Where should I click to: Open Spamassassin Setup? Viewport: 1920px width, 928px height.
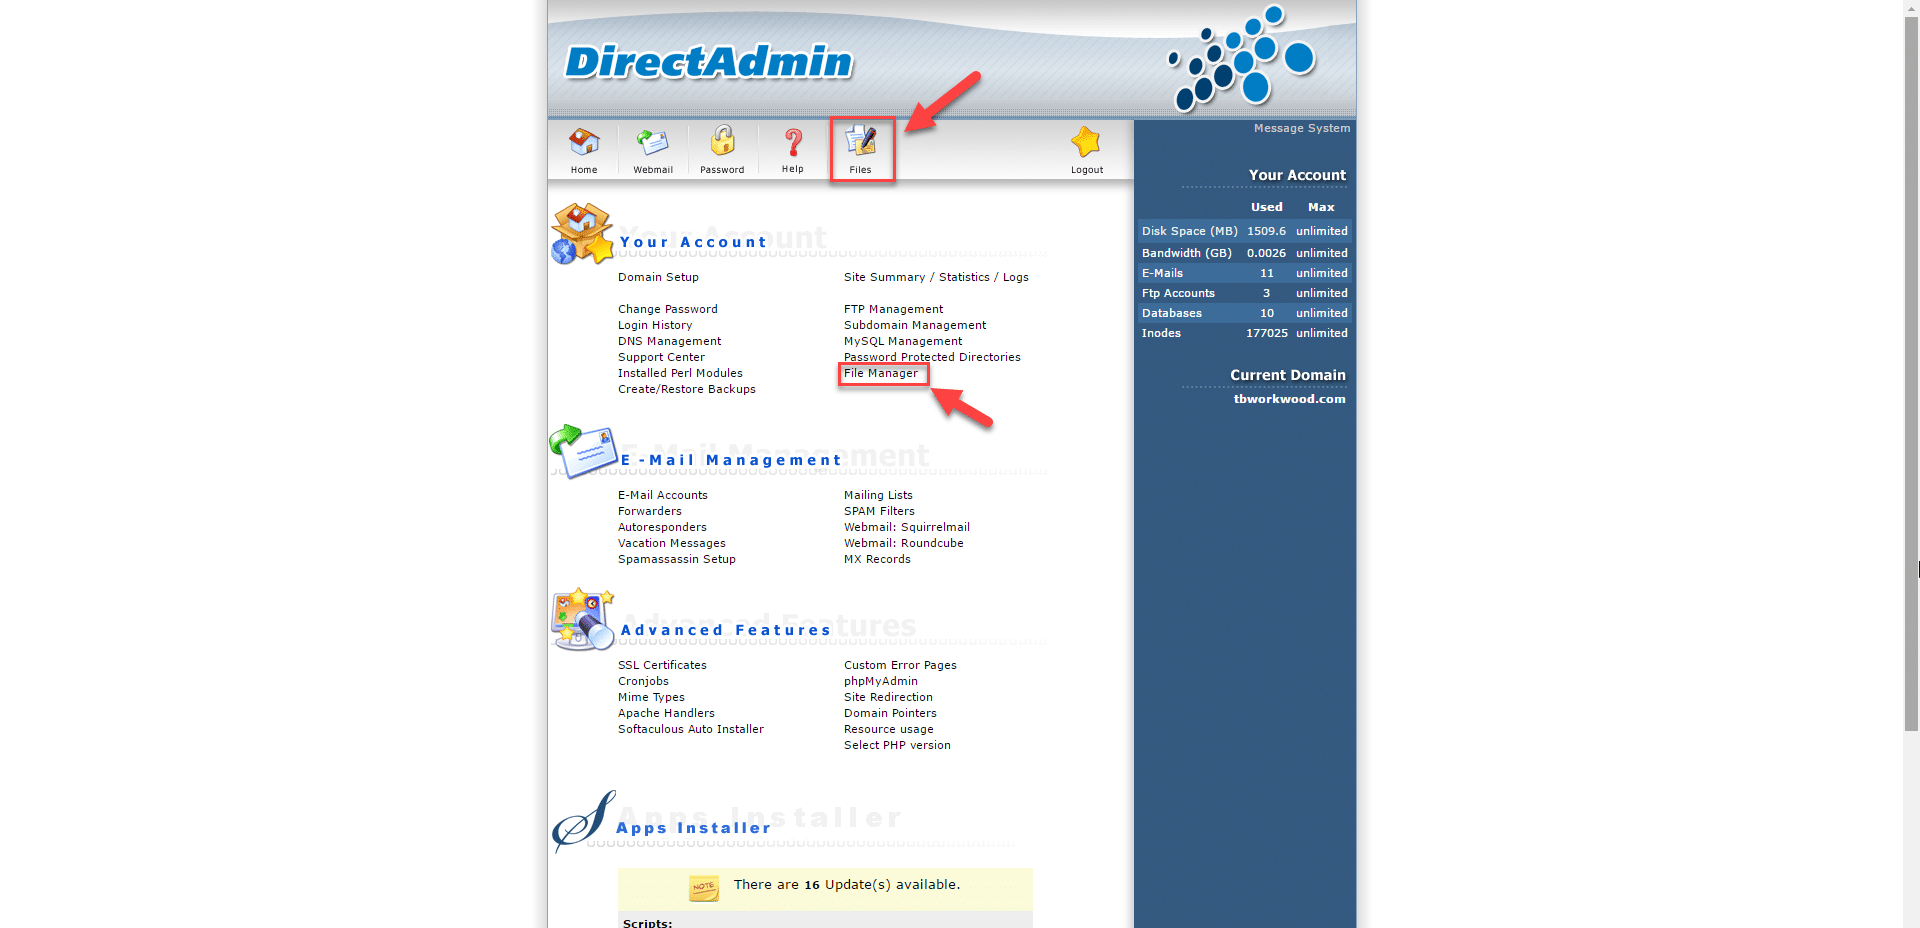677,559
